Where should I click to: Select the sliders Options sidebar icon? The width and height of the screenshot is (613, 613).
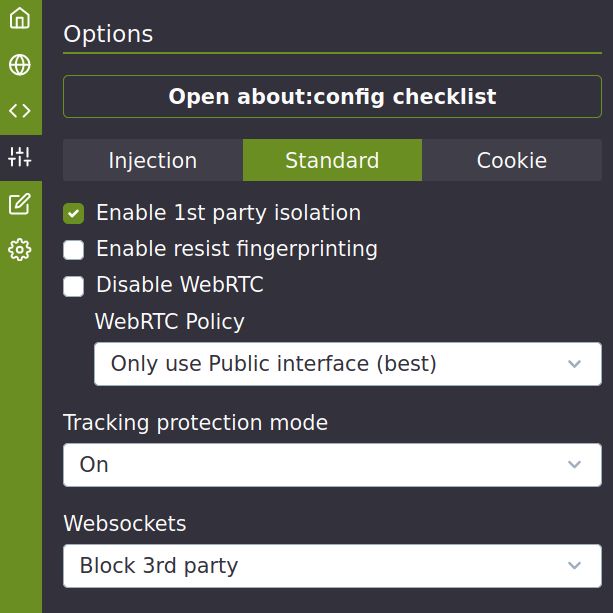coord(20,157)
